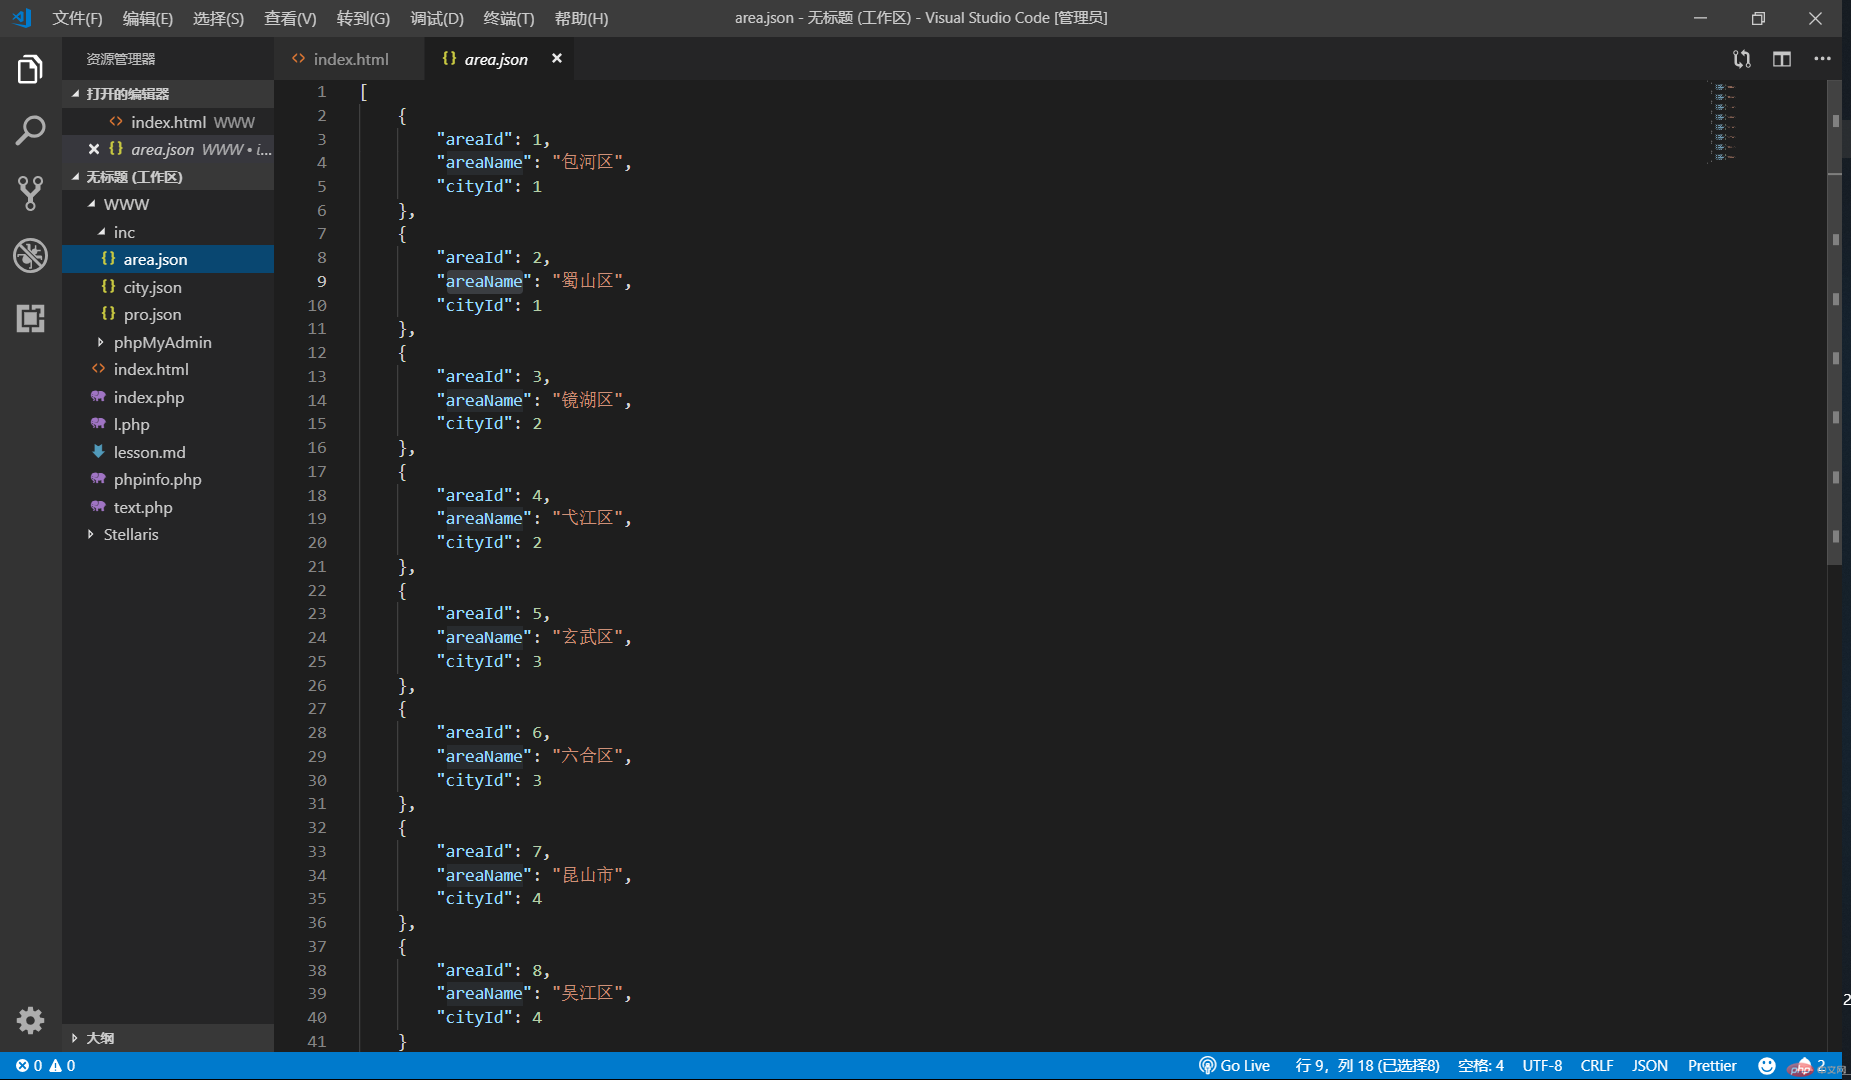The height and width of the screenshot is (1080, 1851).
Task: Open the Manage gear menu
Action: coord(30,1020)
